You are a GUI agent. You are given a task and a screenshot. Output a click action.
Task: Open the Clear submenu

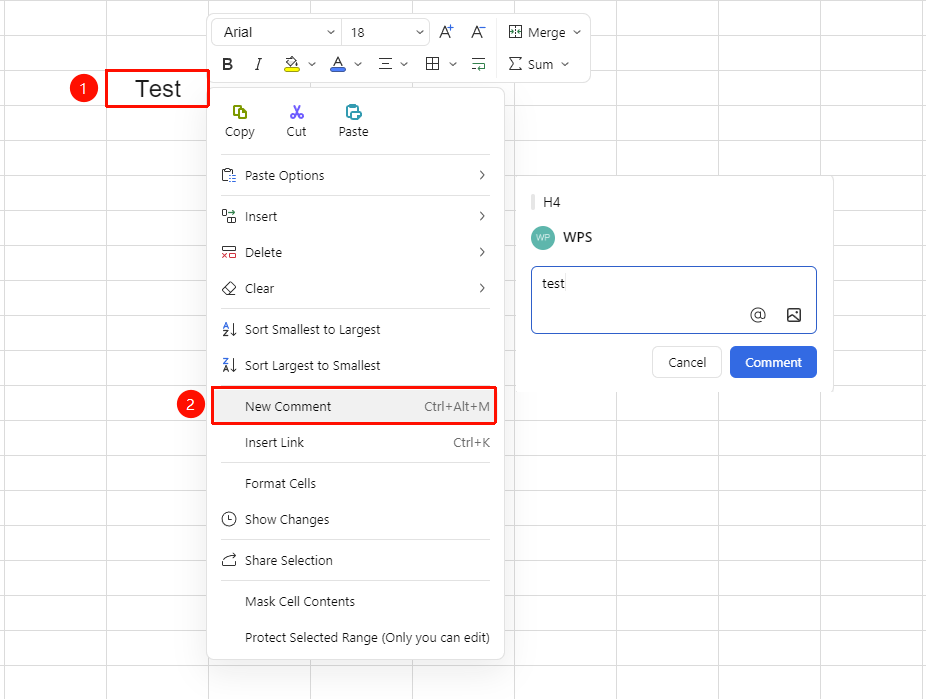point(356,289)
